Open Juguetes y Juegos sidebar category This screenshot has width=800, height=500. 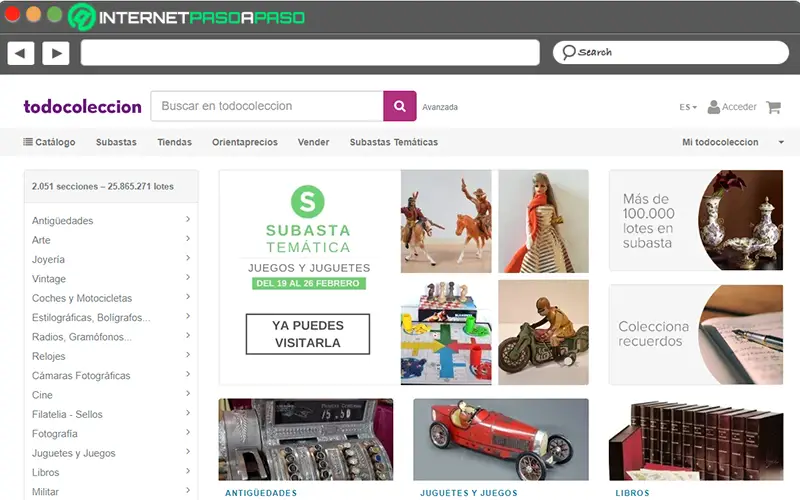point(73,454)
